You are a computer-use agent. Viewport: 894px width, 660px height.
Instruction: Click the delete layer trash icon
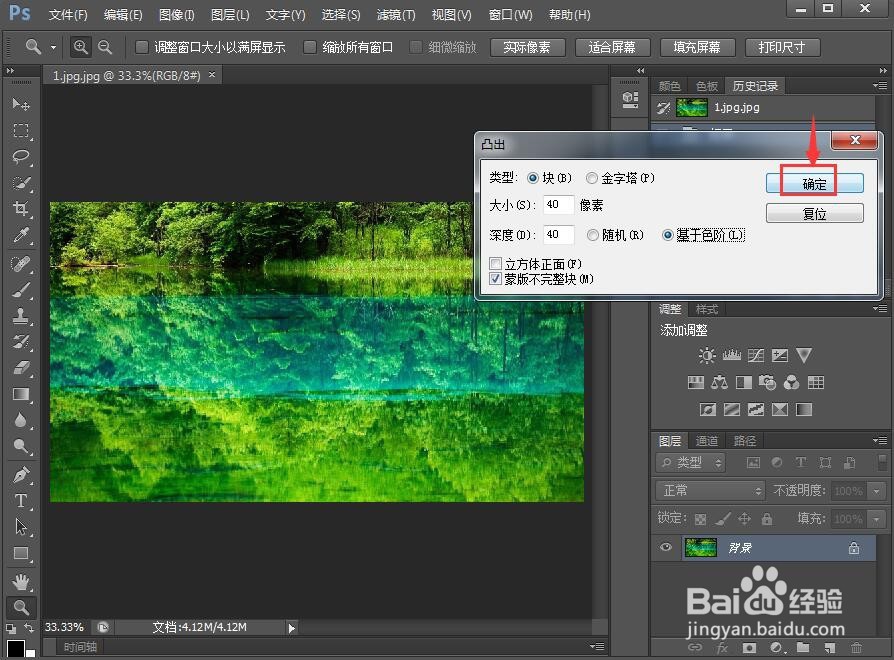[x=856, y=647]
